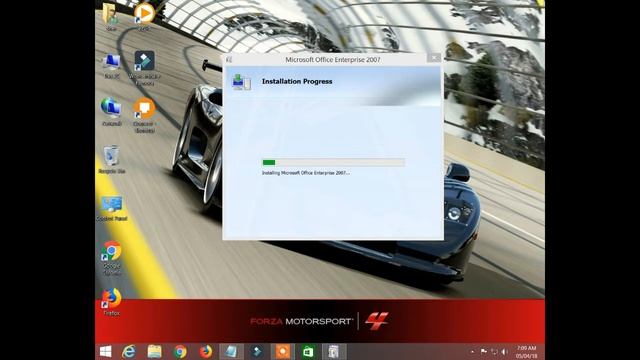Open File Explorer from the taskbar
This screenshot has width=640, height=360.
(x=154, y=351)
